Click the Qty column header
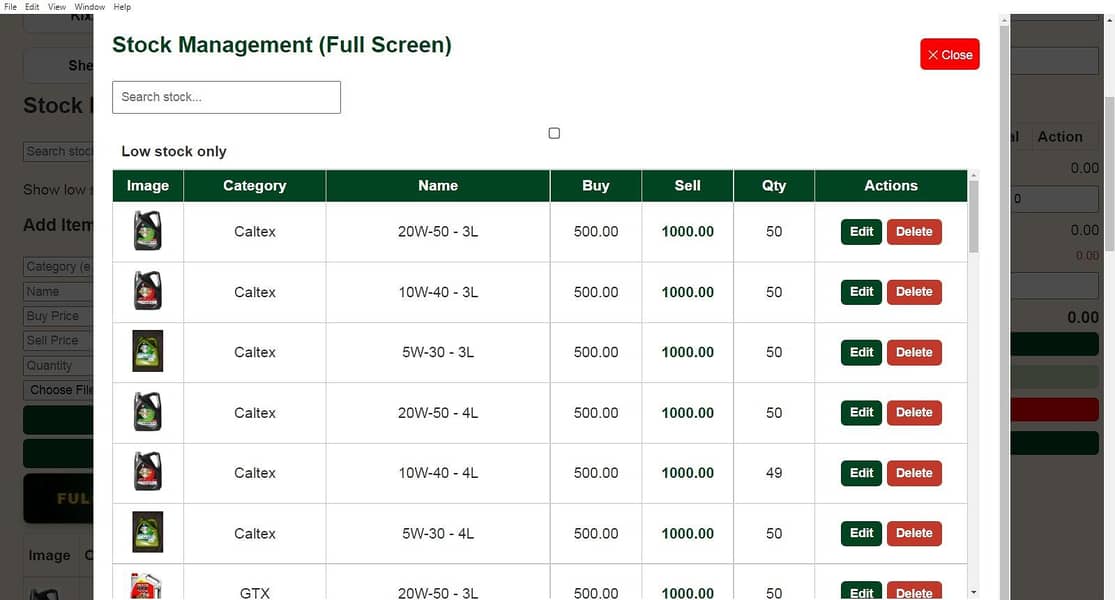Image resolution: width=1115 pixels, height=600 pixels. pos(774,186)
